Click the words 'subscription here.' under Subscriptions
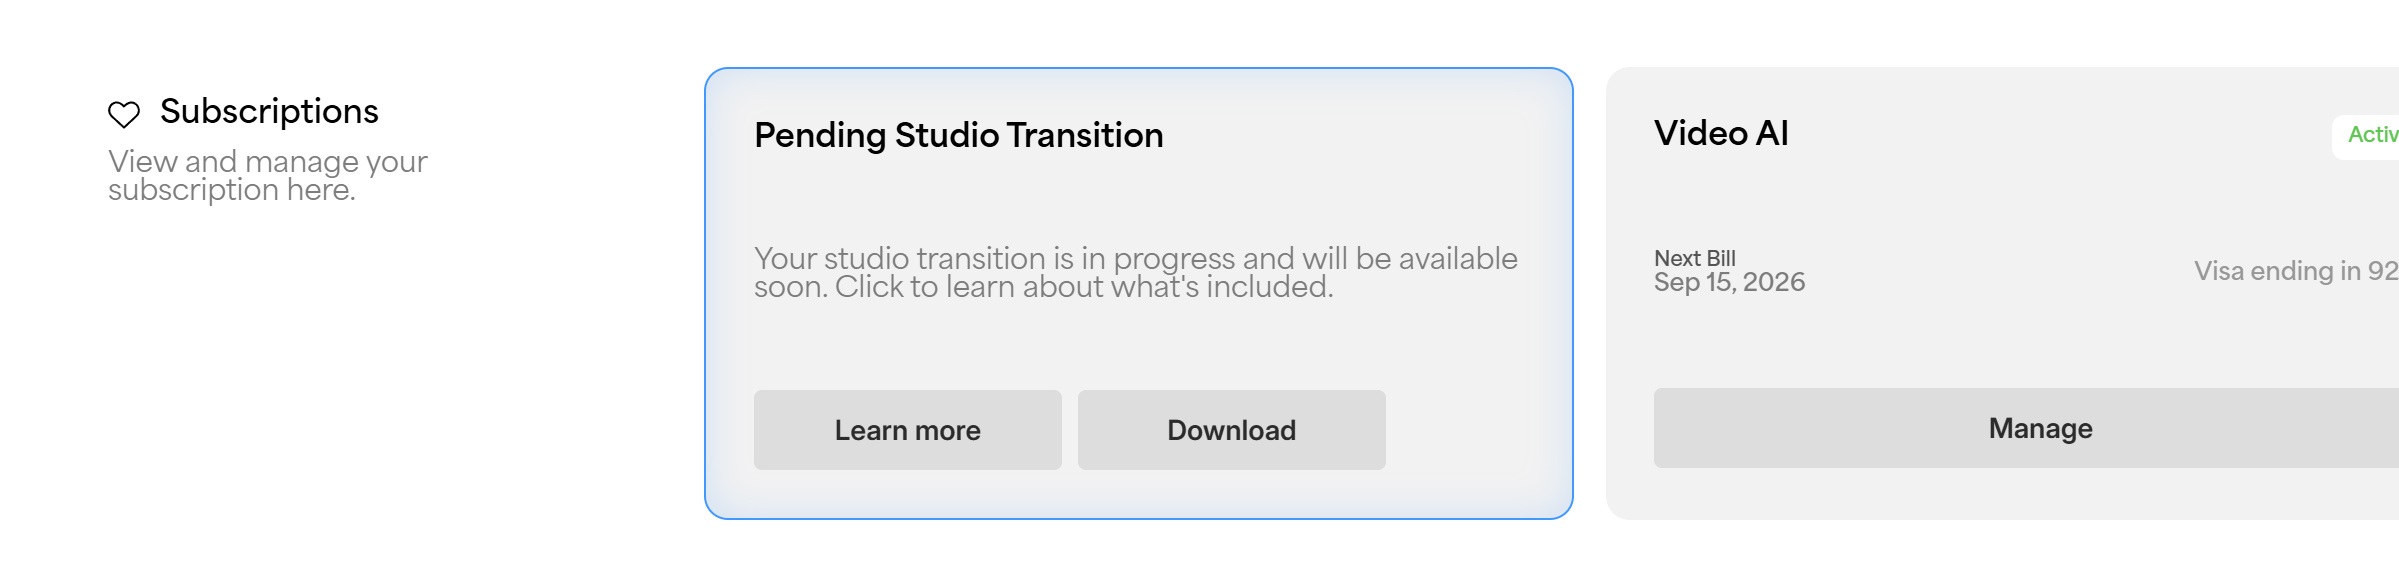Image resolution: width=2399 pixels, height=584 pixels. 232,190
